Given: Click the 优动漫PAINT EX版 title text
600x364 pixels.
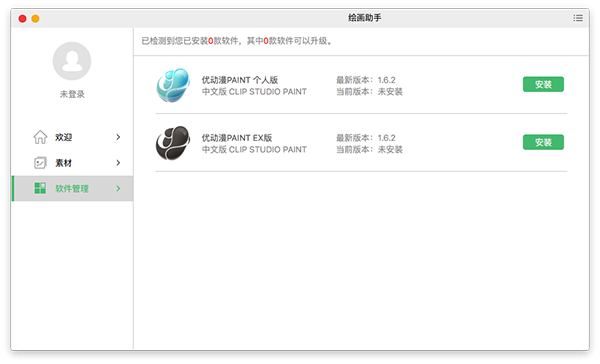Looking at the screenshot, I should coord(237,138).
